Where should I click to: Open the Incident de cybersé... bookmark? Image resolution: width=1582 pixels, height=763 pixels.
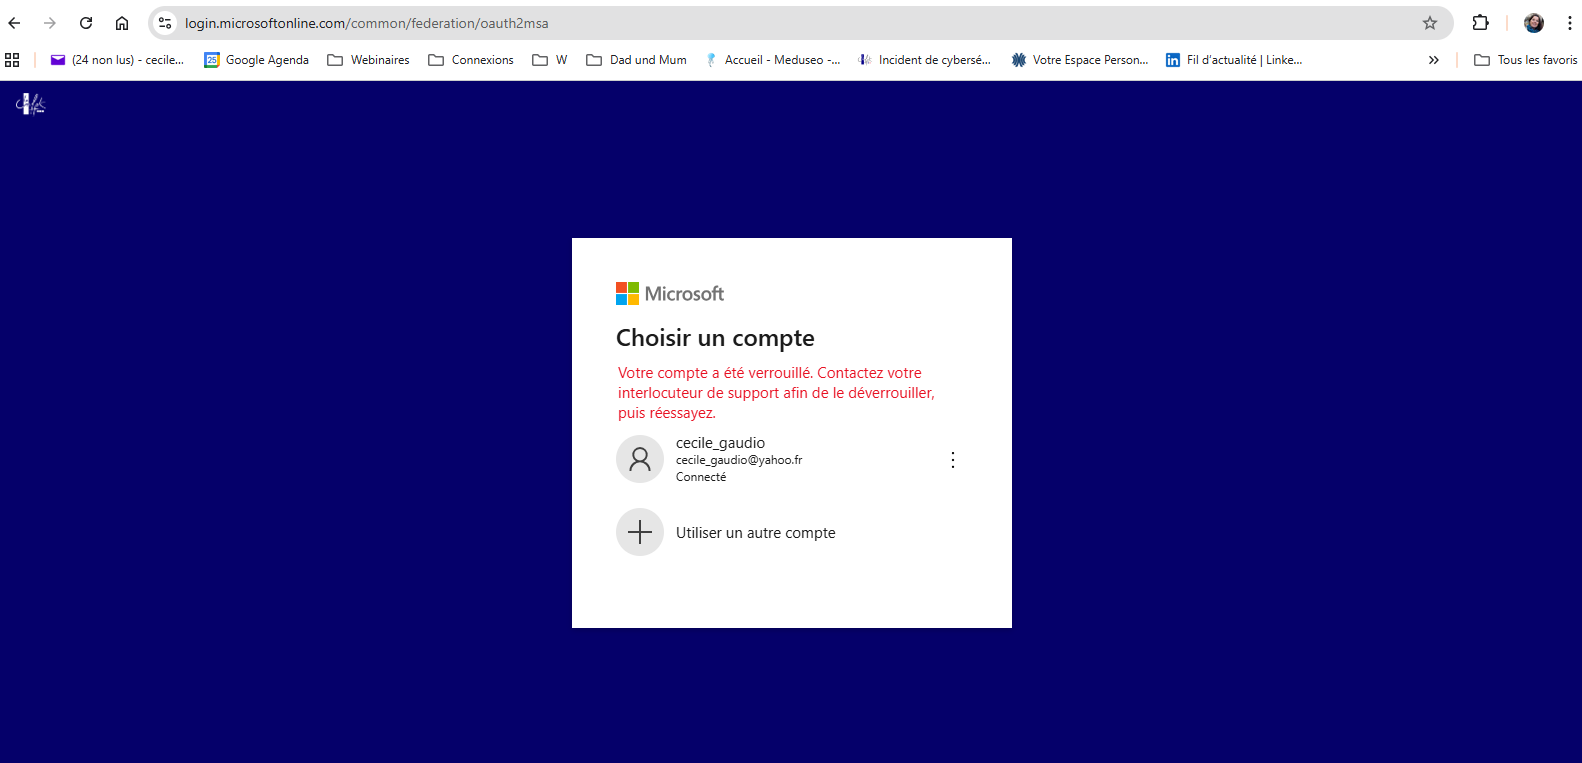925,60
